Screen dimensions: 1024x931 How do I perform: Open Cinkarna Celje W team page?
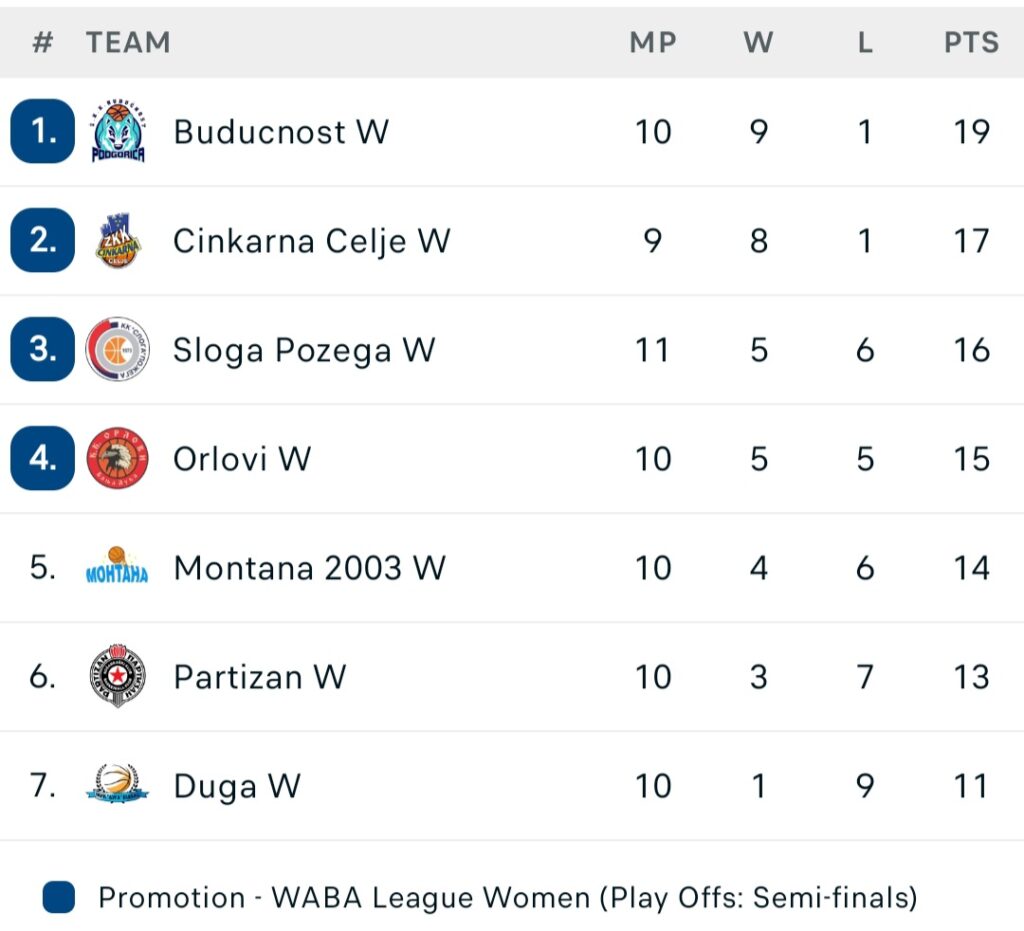point(312,241)
